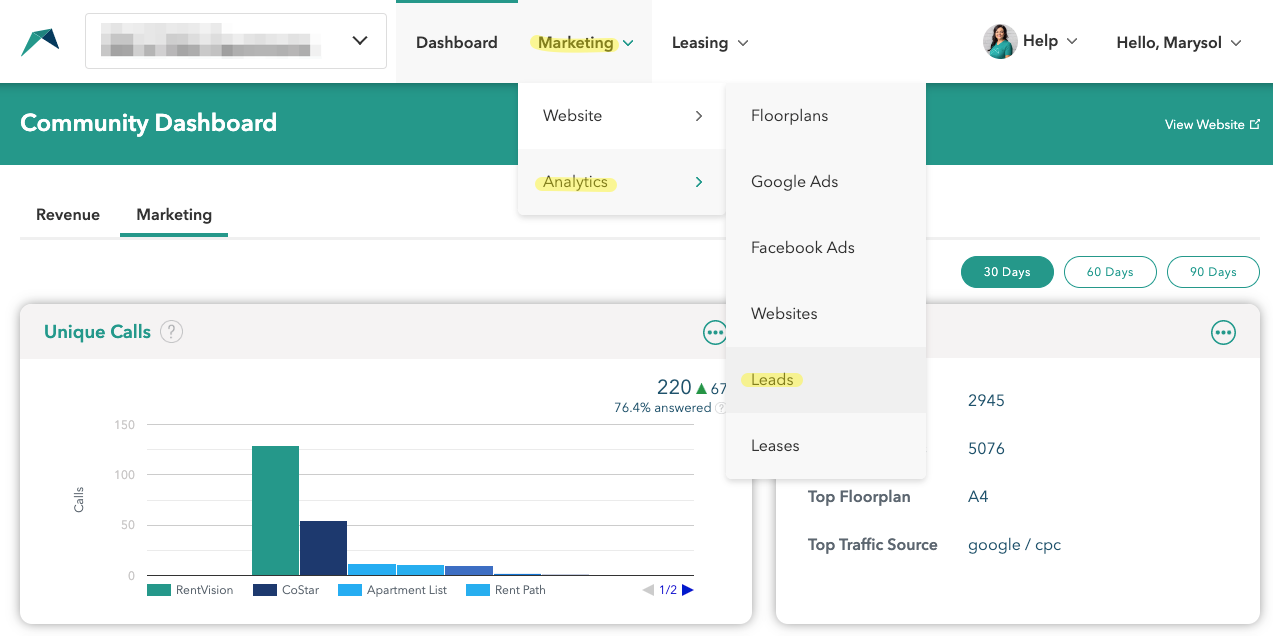Expand the community selector dropdown

pyautogui.click(x=236, y=41)
